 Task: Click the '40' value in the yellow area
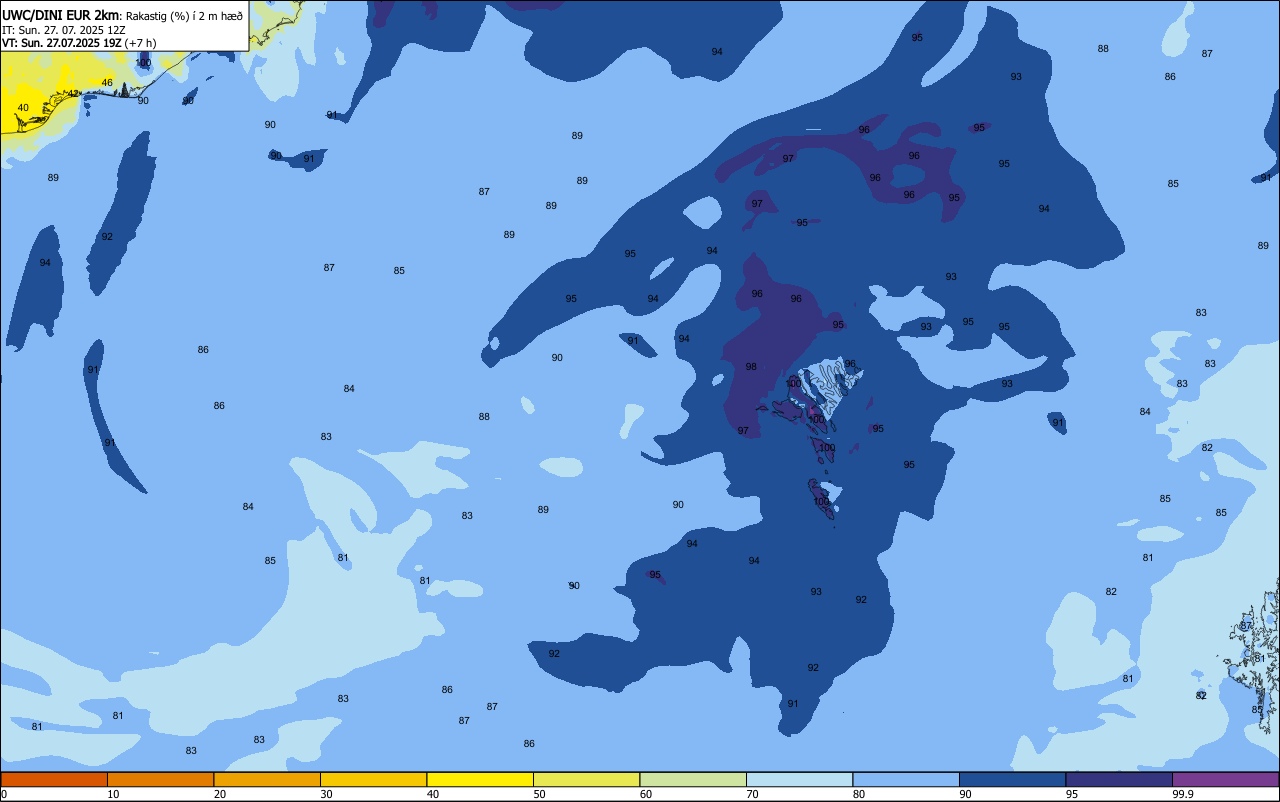click(x=23, y=107)
